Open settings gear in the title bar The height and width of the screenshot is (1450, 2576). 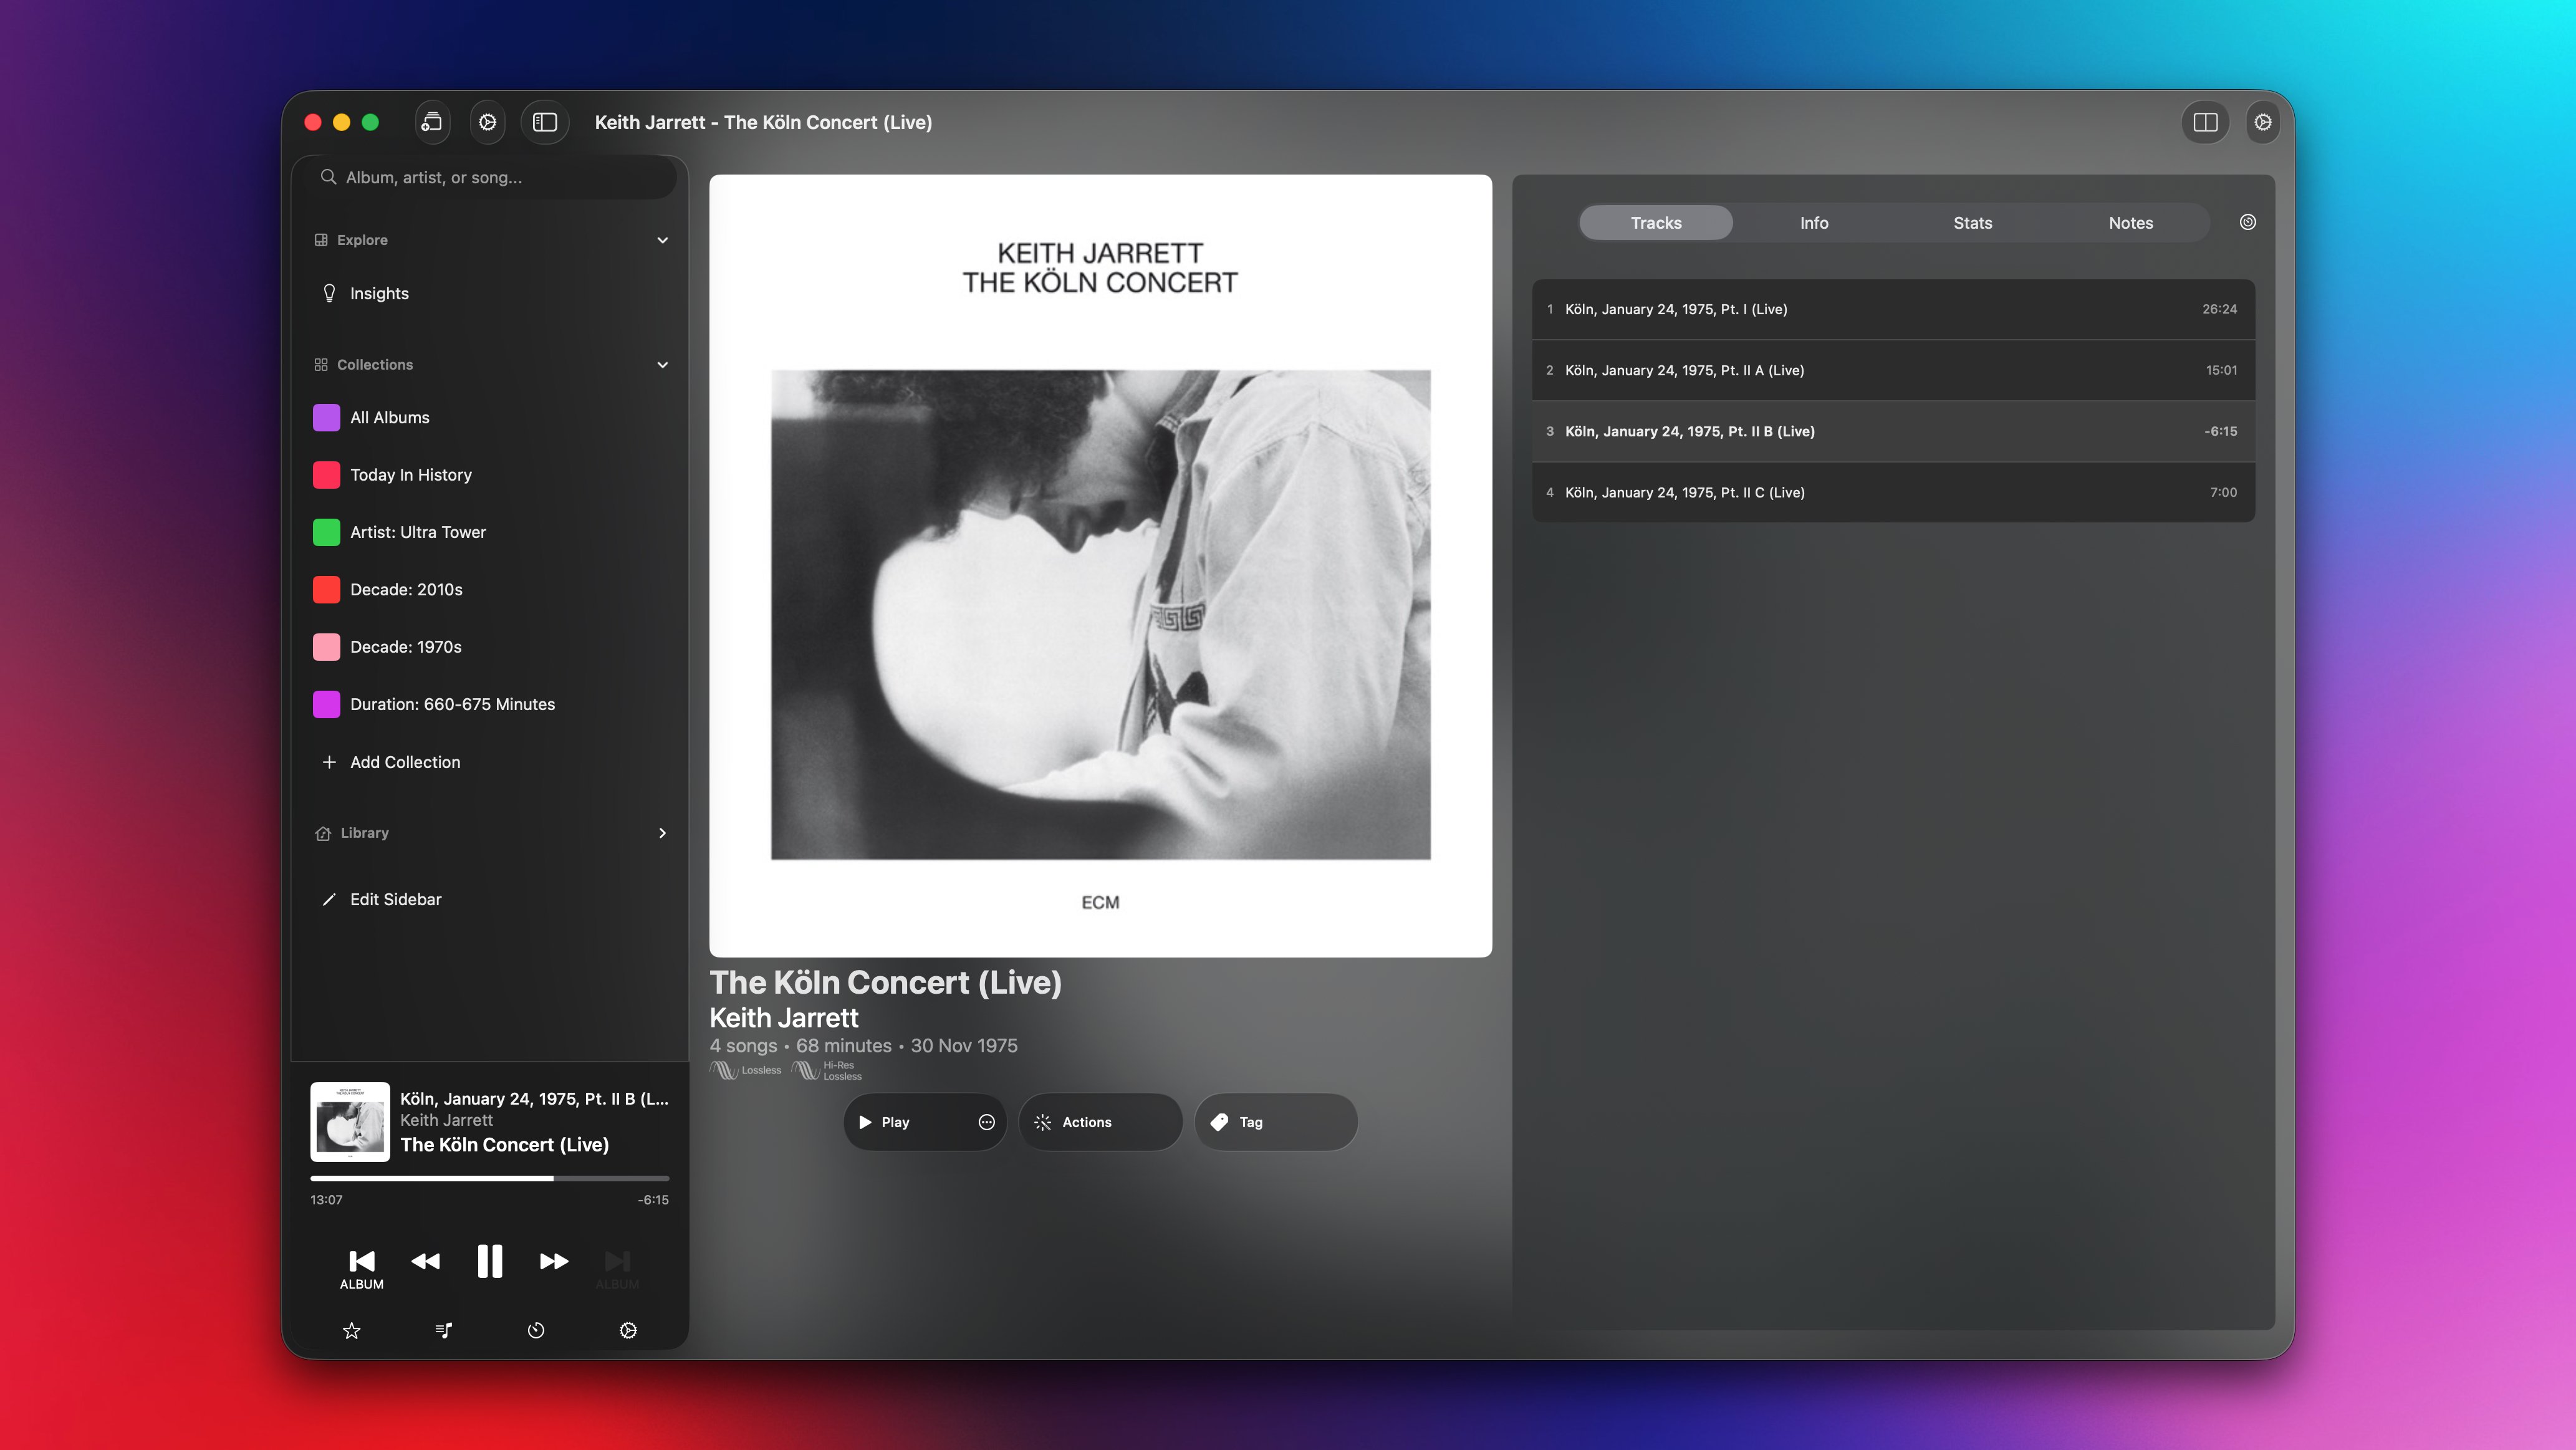(488, 122)
